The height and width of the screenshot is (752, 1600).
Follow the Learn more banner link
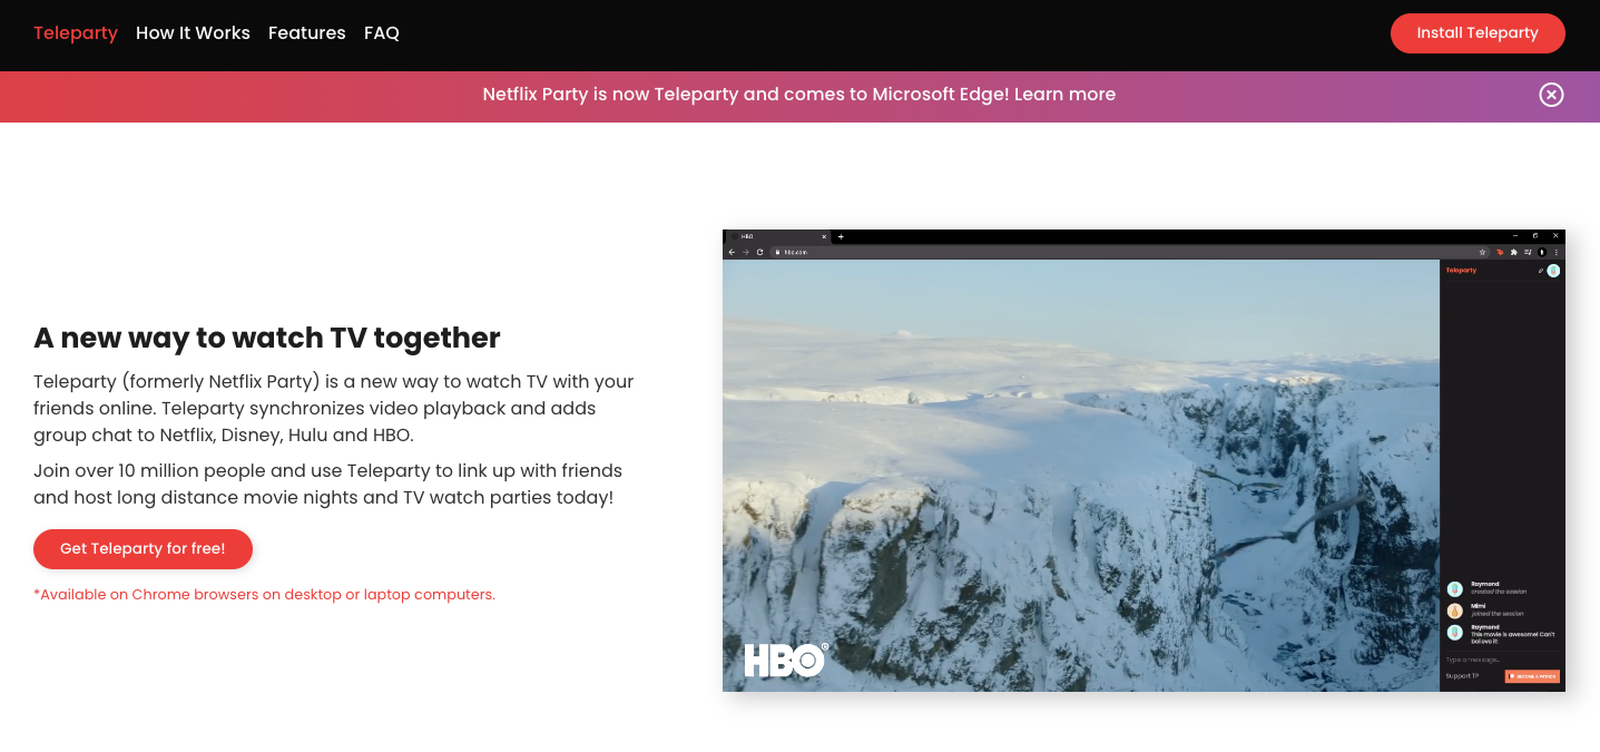pyautogui.click(x=1065, y=94)
